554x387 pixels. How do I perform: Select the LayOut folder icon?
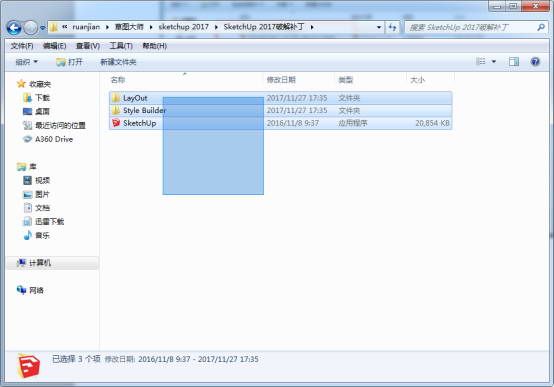click(116, 98)
